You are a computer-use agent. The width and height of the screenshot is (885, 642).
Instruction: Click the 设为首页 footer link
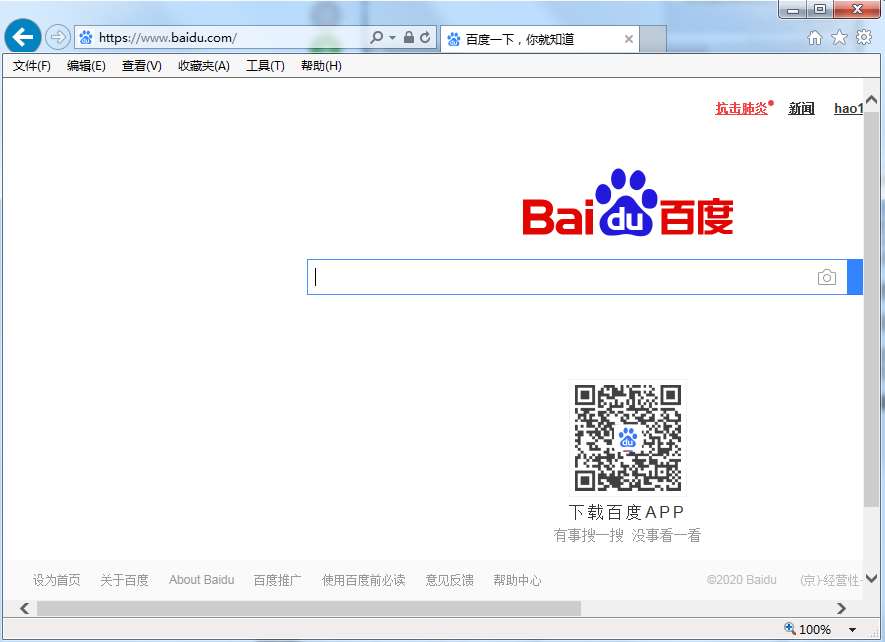click(56, 580)
